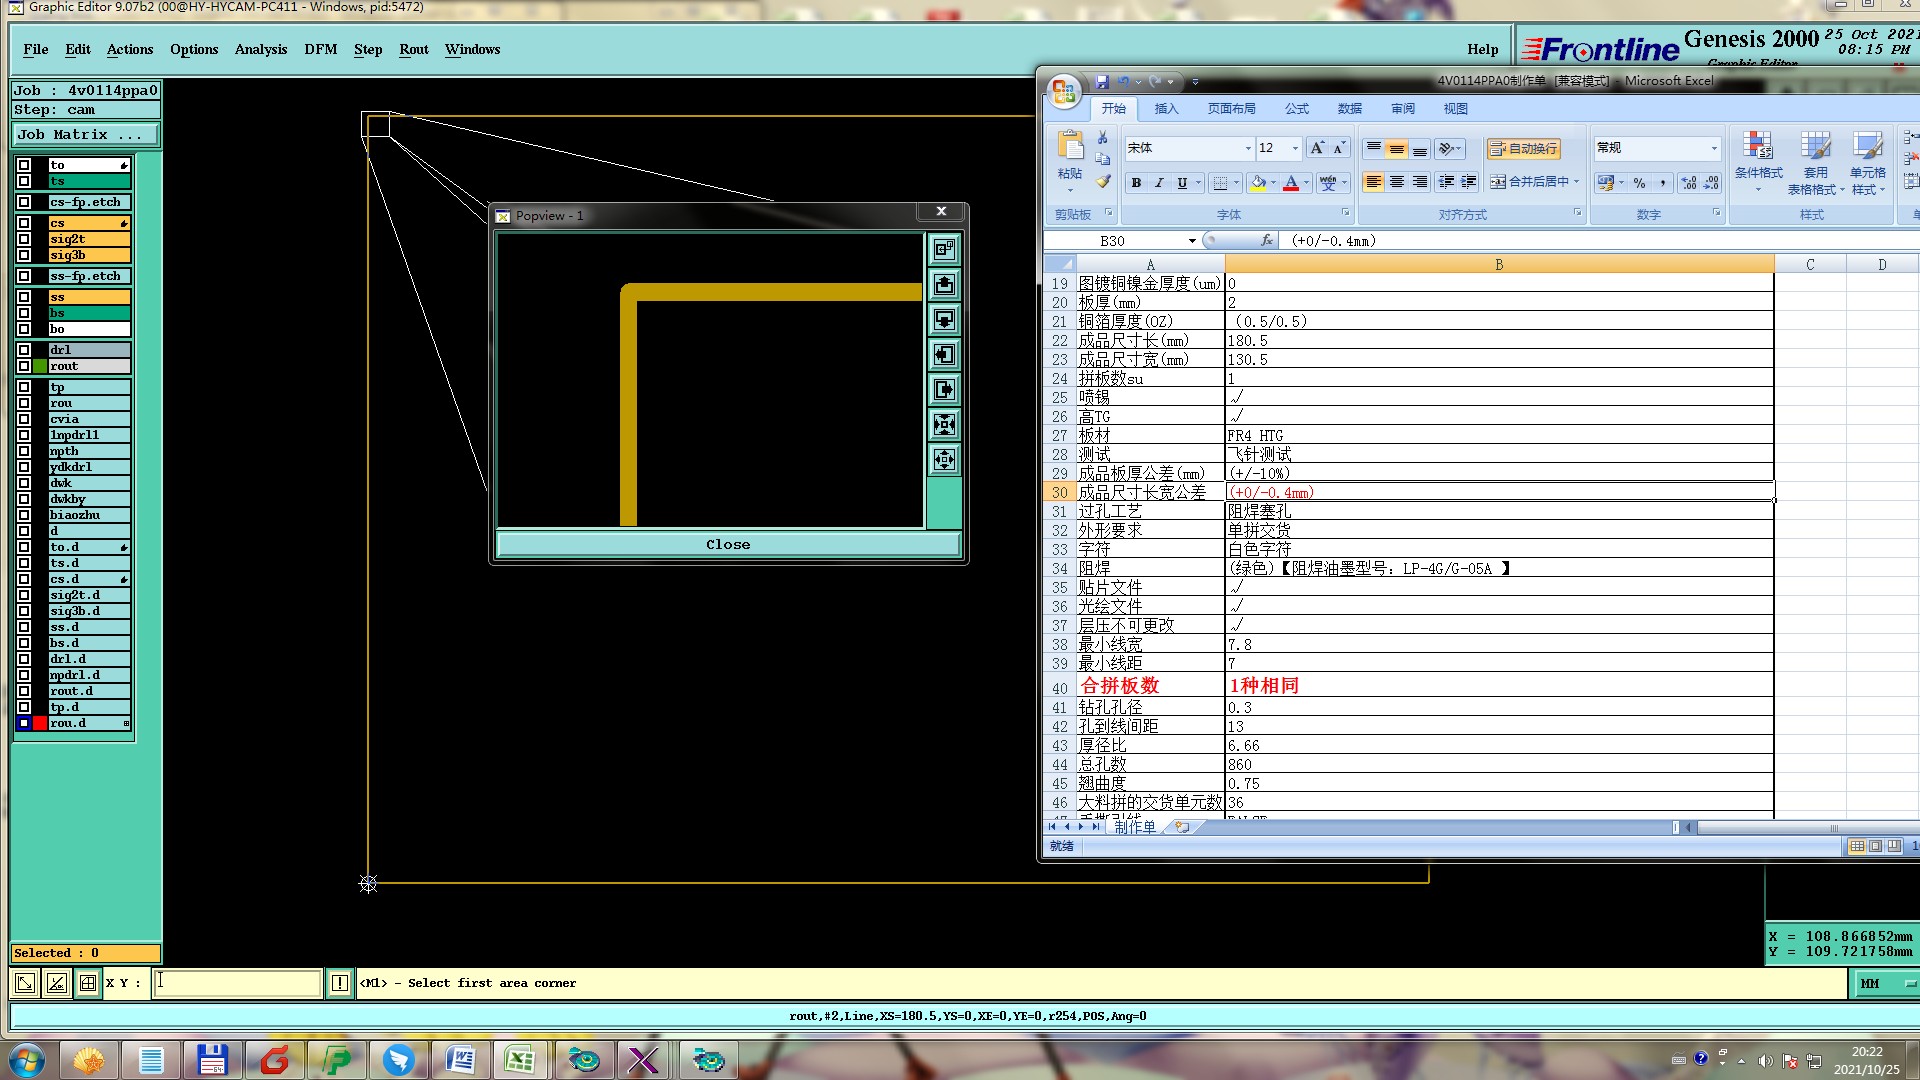This screenshot has width=1920, height=1080.
Task: Click zoom in icon in Popview
Action: pos(944,425)
